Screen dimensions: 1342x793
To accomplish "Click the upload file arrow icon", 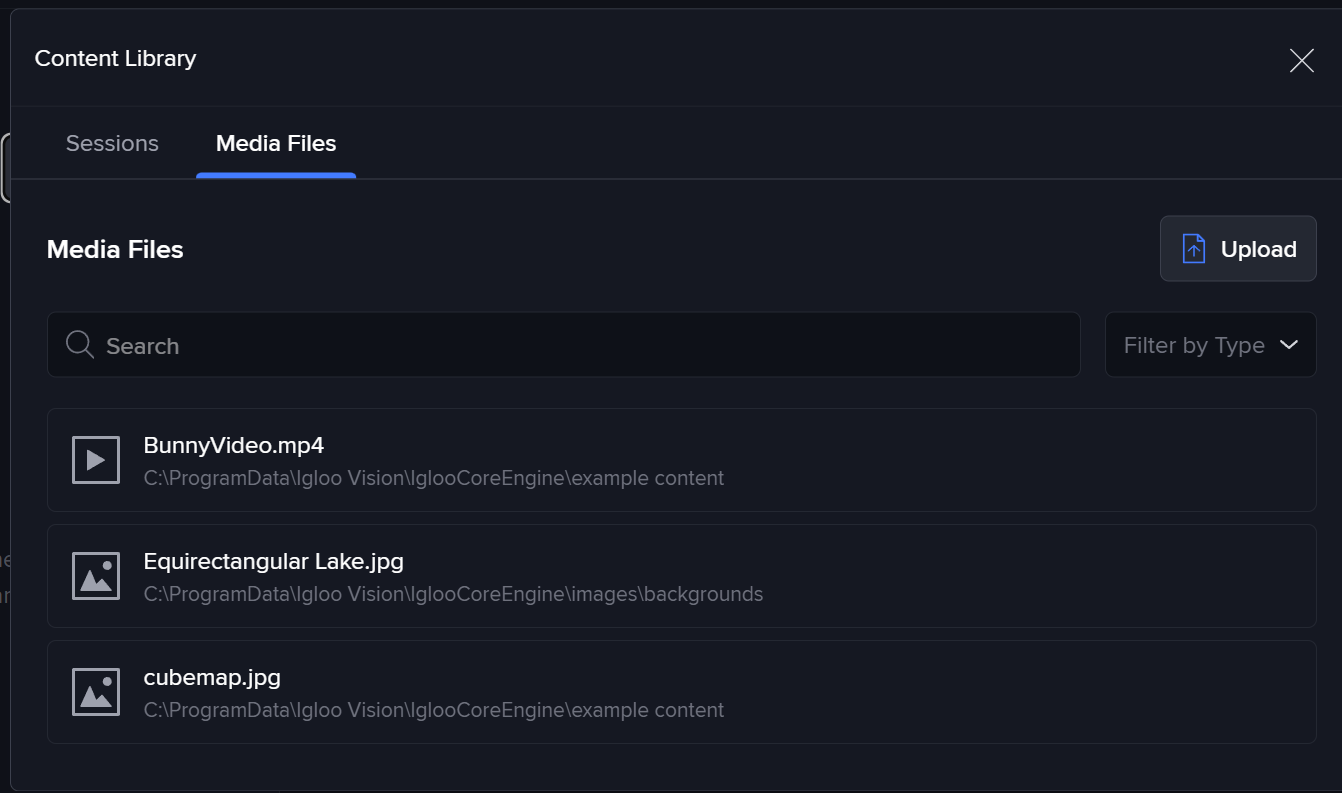I will tap(1194, 249).
